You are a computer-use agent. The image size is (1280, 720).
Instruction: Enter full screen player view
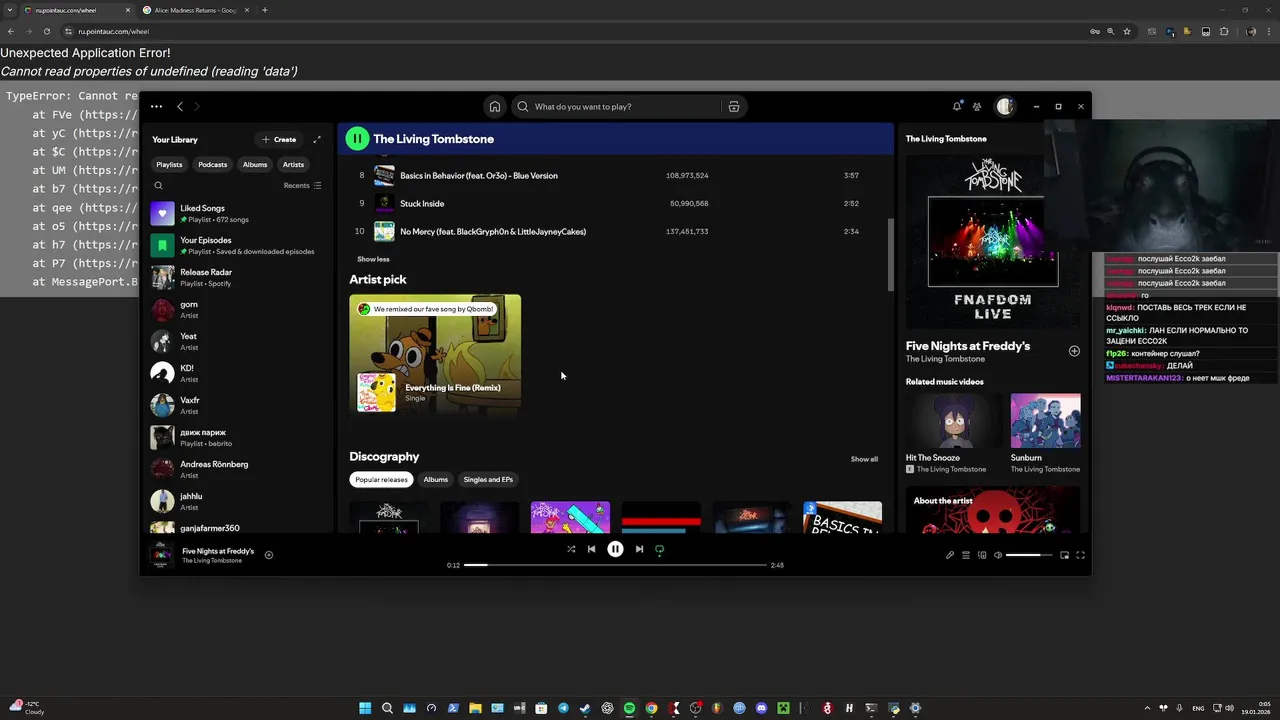coord(1080,555)
